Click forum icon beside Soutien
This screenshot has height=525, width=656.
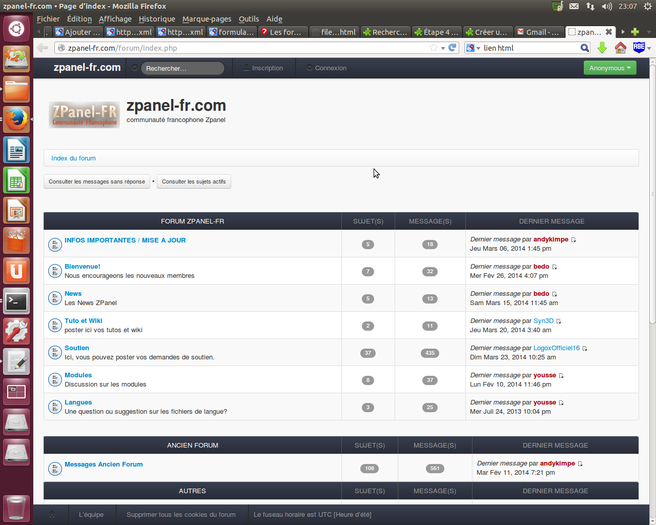54,352
